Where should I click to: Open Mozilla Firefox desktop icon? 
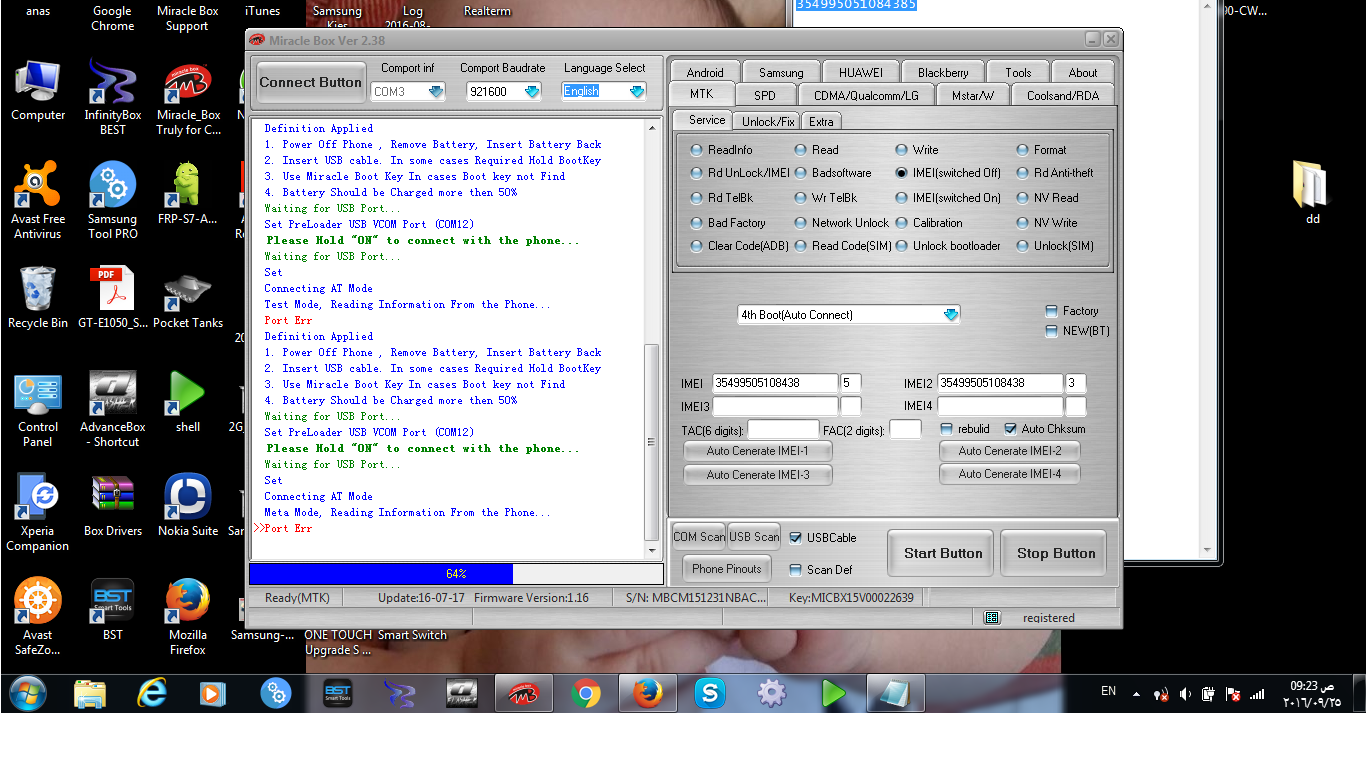[x=188, y=617]
